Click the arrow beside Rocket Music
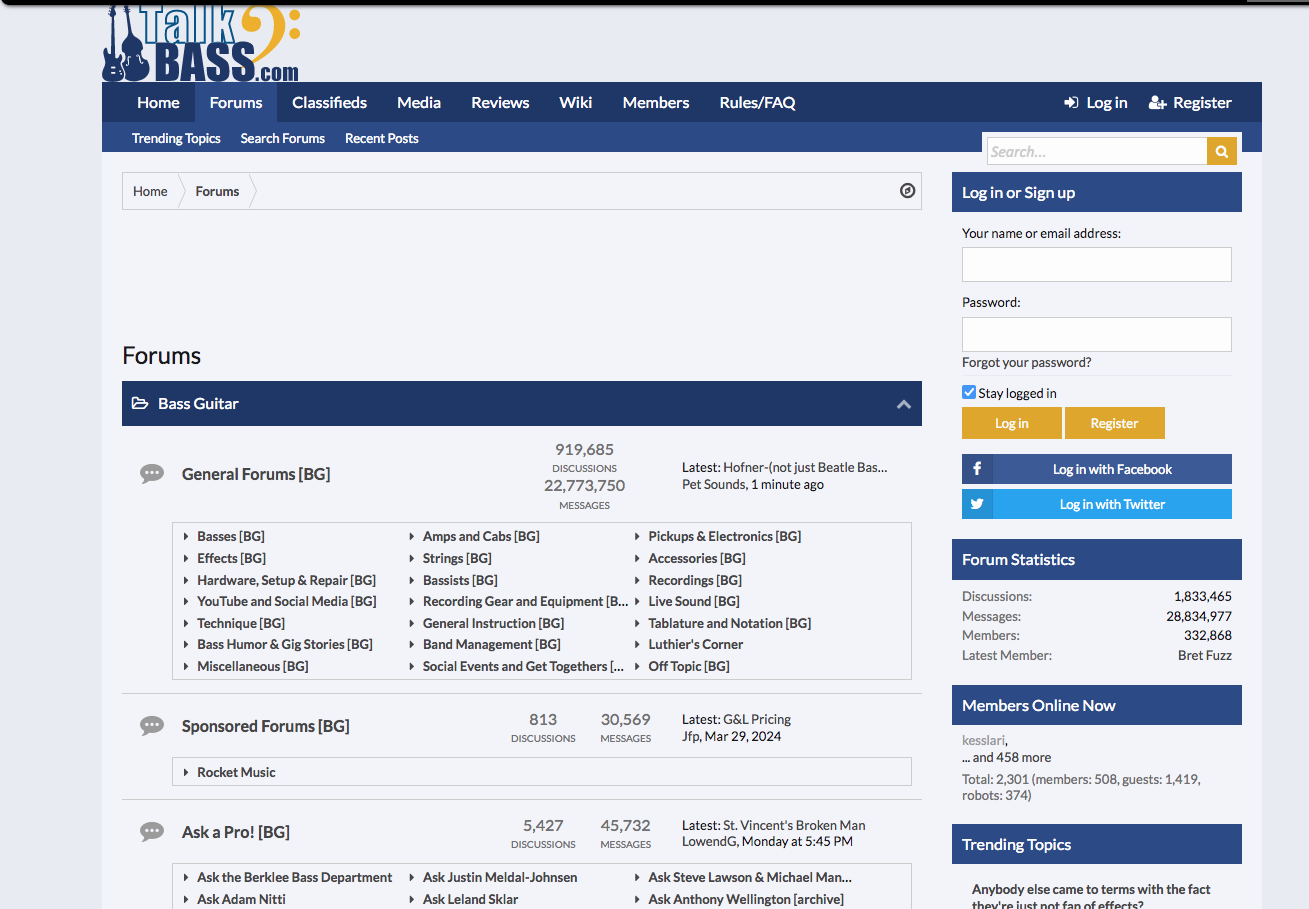Image resolution: width=1309 pixels, height=909 pixels. tap(187, 773)
